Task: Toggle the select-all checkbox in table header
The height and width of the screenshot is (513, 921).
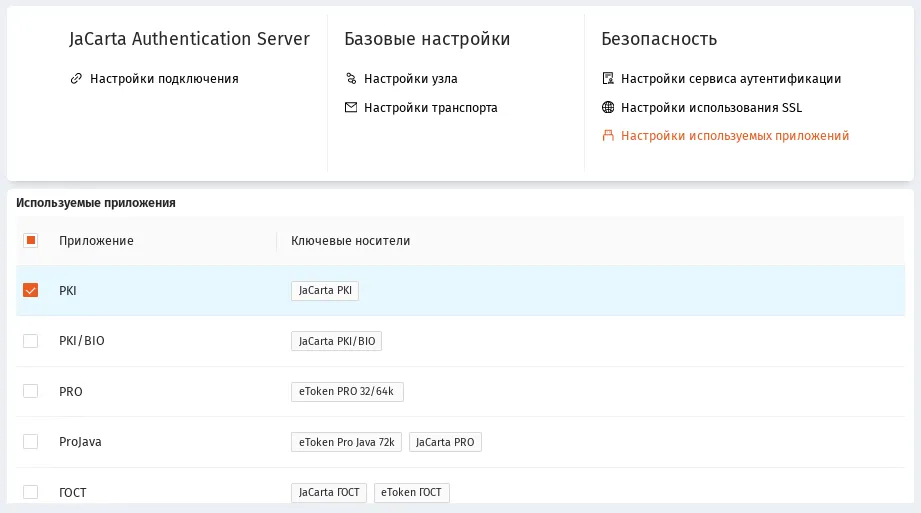Action: [x=31, y=240]
